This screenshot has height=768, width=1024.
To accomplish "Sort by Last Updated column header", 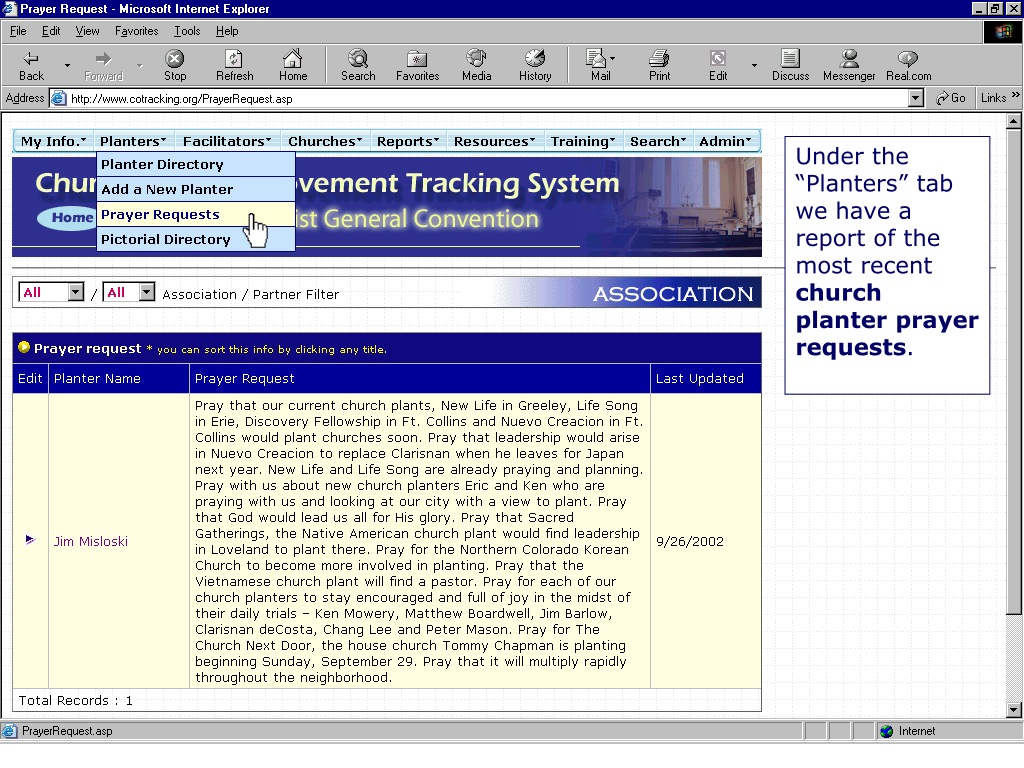I will 699,379.
